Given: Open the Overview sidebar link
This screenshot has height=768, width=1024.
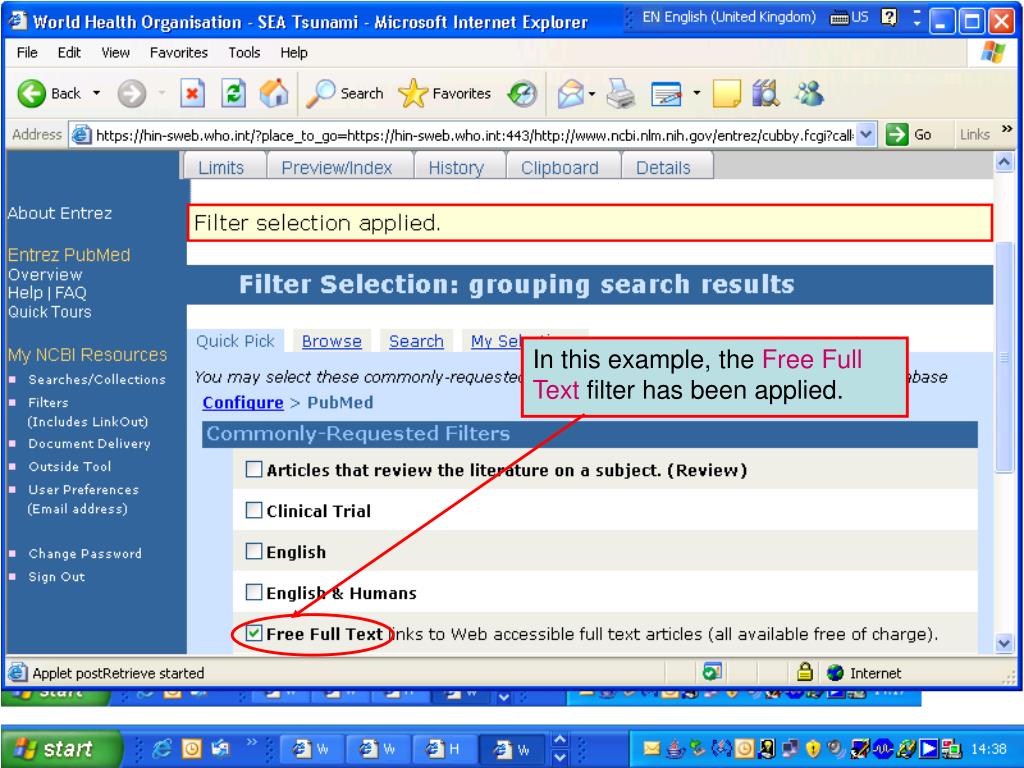Looking at the screenshot, I should [45, 274].
